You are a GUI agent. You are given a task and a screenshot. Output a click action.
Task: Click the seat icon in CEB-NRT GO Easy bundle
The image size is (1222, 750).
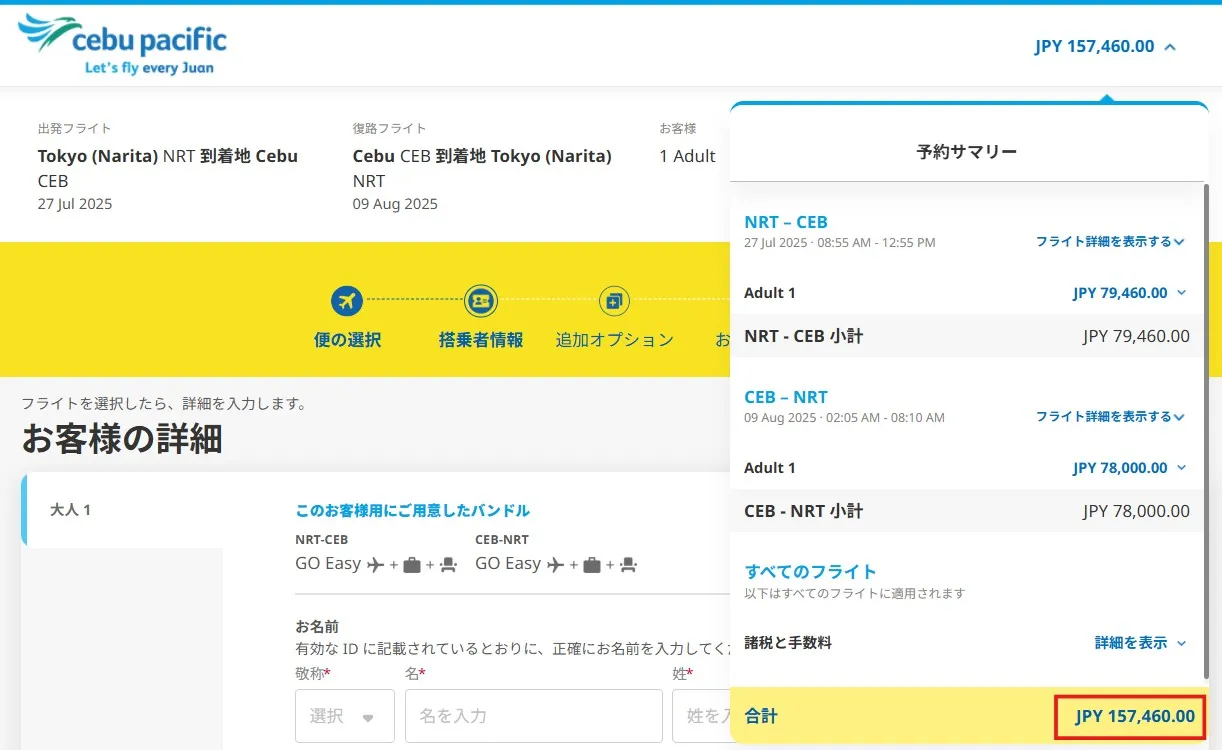tap(628, 563)
